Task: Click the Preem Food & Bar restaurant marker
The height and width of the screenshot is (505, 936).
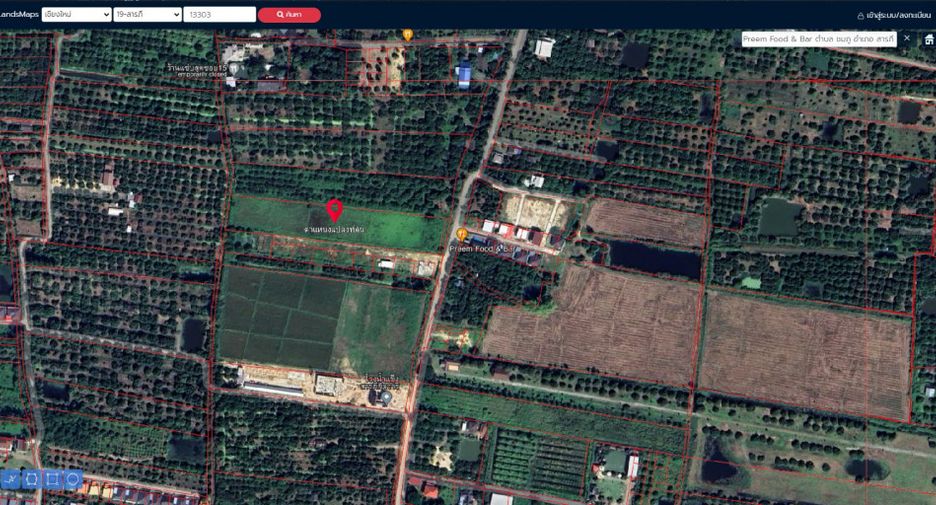Action: click(461, 234)
